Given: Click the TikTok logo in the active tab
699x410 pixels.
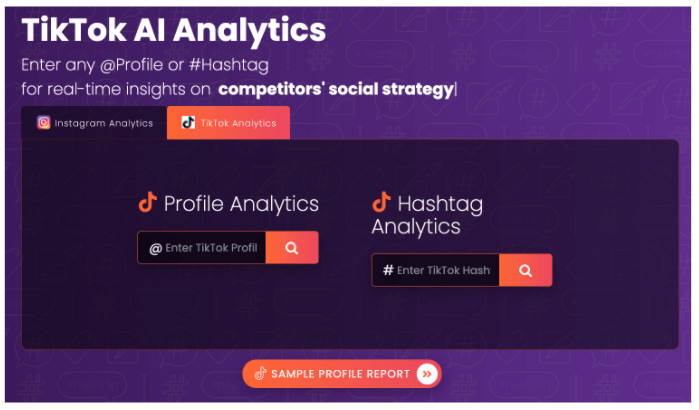Looking at the screenshot, I should click(x=188, y=123).
